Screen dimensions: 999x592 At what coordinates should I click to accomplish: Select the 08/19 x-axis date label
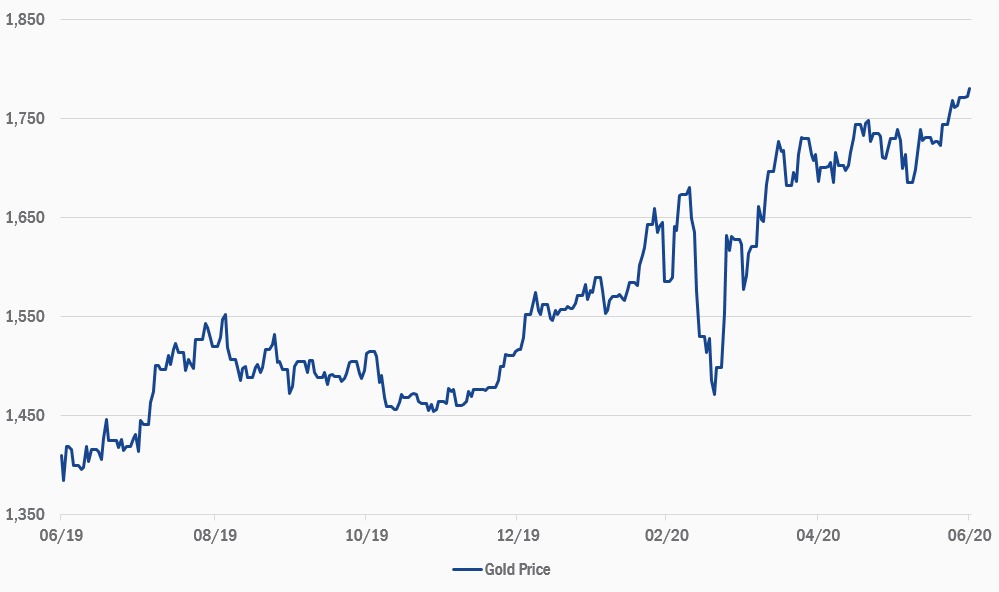click(x=213, y=536)
